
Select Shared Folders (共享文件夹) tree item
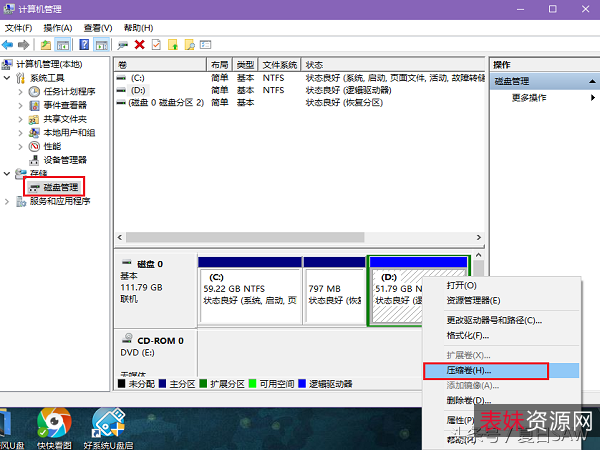65,119
